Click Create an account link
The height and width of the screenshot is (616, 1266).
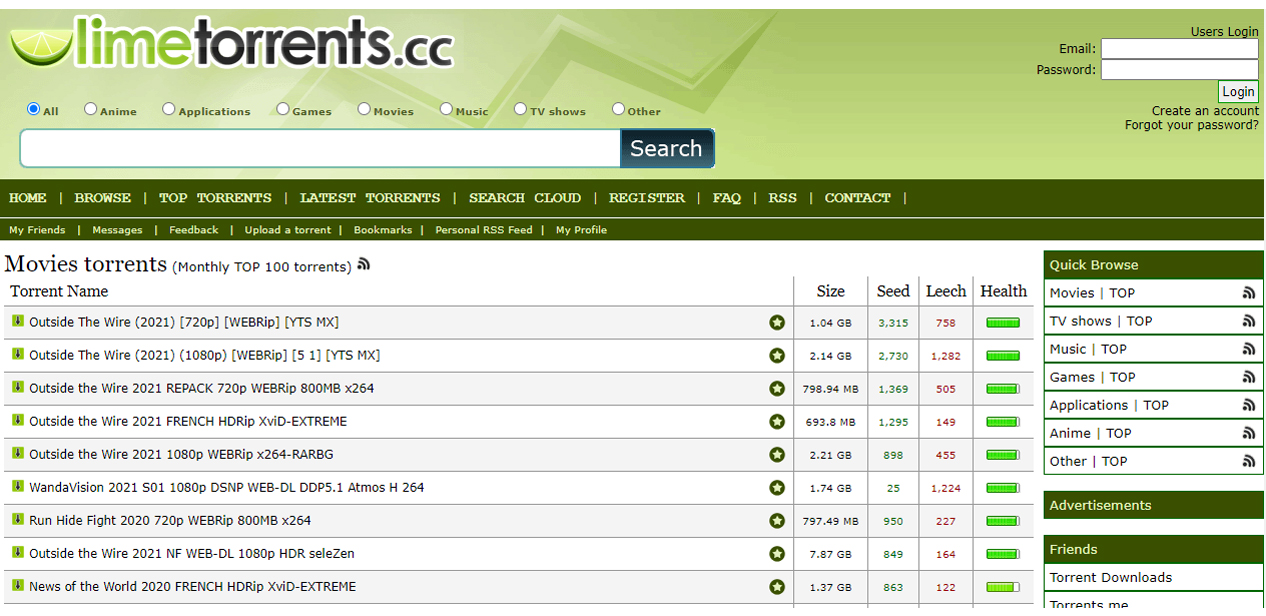pyautogui.click(x=1205, y=111)
